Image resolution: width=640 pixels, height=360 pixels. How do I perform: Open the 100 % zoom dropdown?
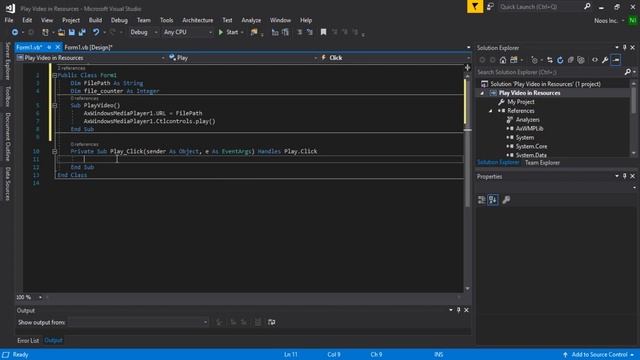click(x=29, y=297)
